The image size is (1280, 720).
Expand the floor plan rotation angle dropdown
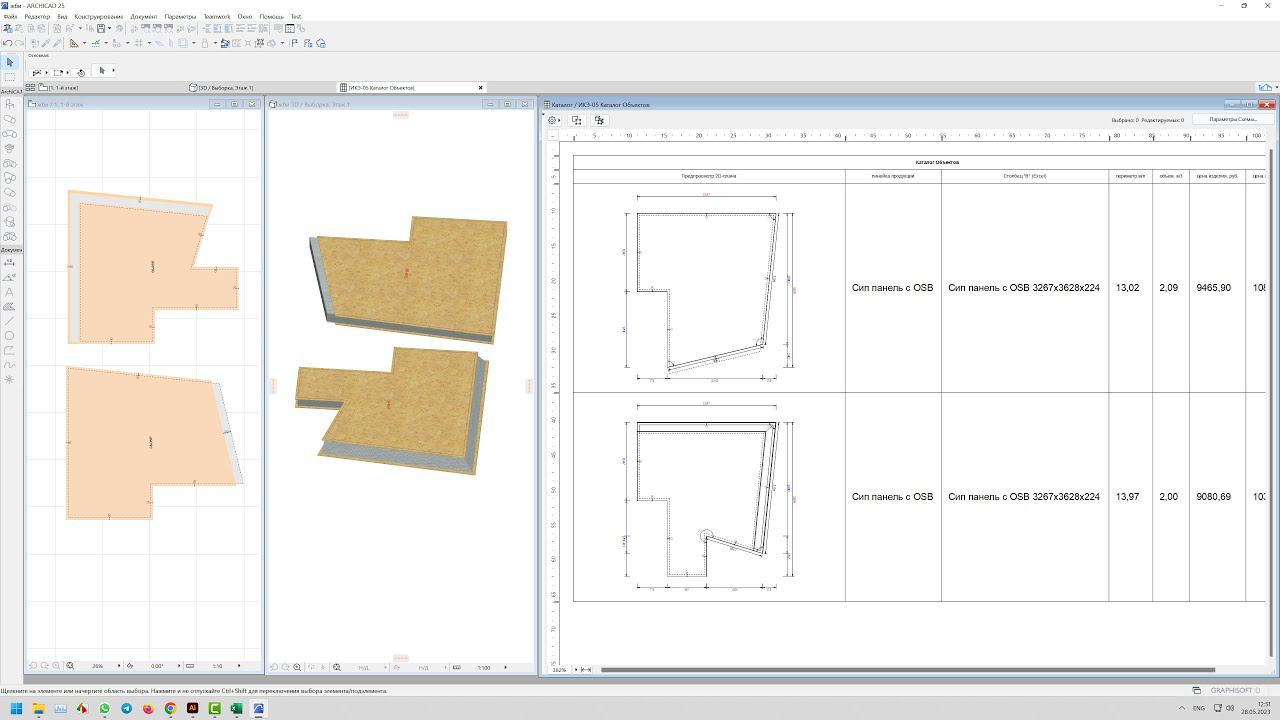click(177, 666)
